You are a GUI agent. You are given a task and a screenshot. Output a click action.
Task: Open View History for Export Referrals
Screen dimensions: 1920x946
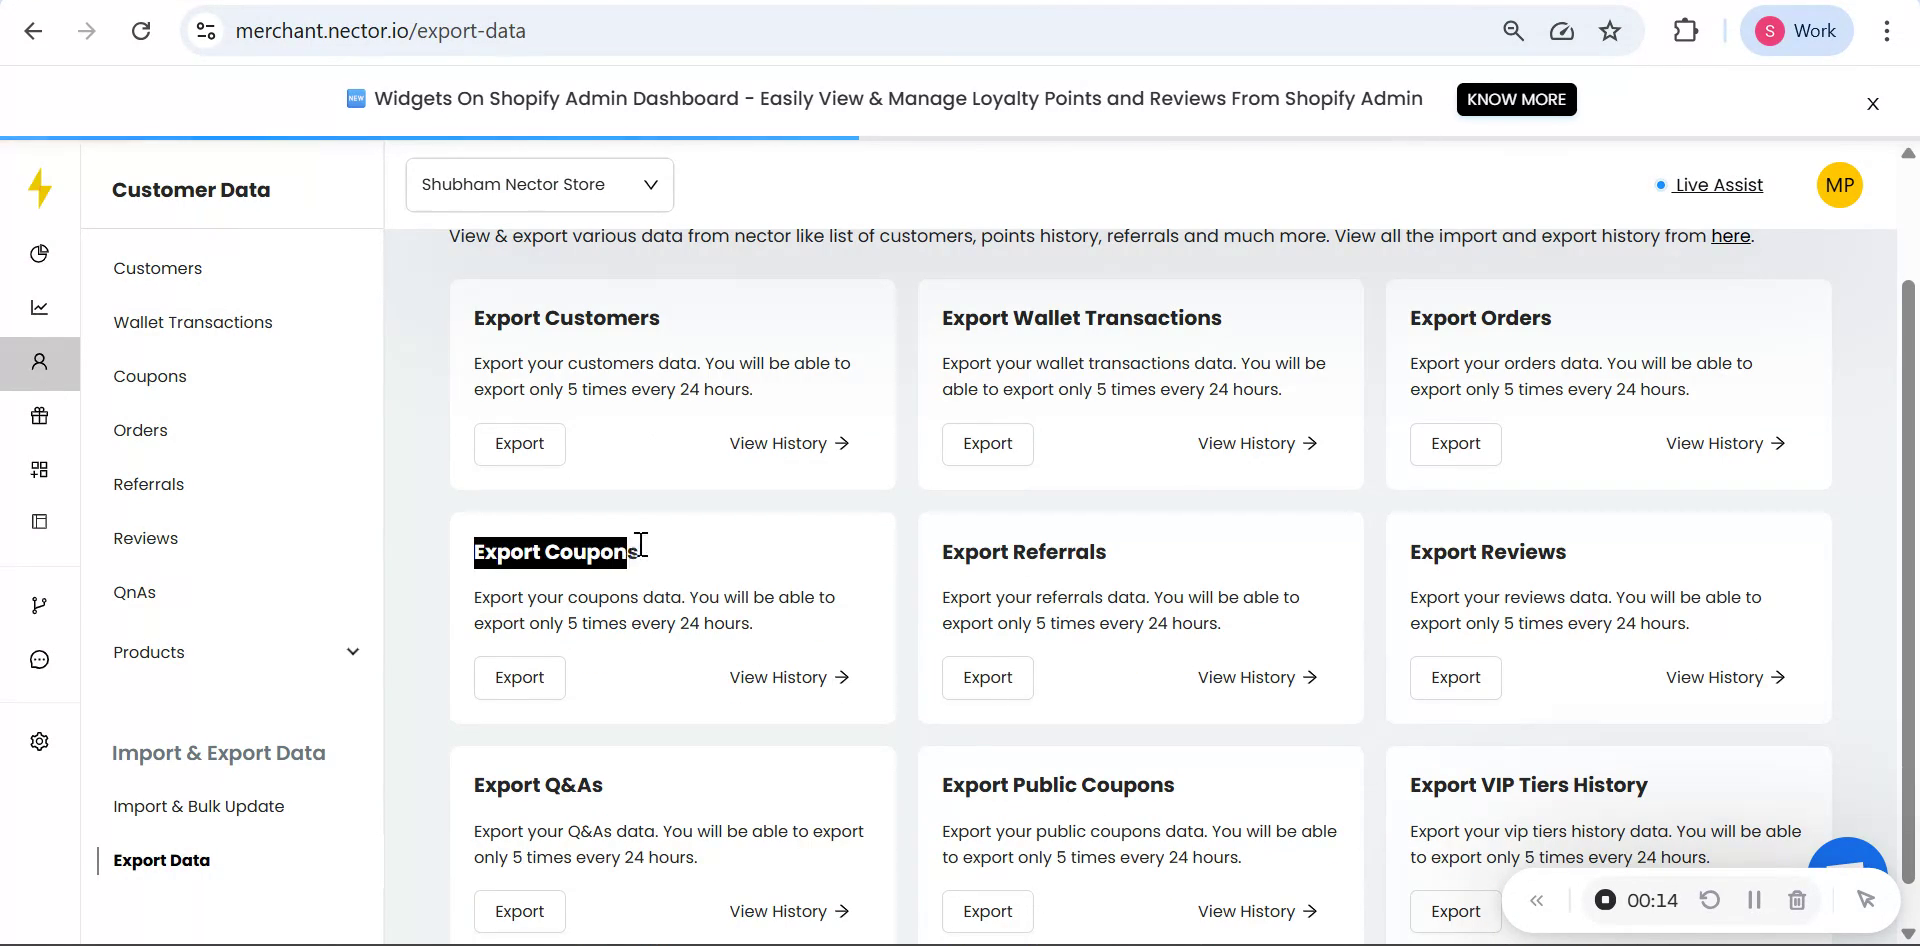click(1257, 678)
